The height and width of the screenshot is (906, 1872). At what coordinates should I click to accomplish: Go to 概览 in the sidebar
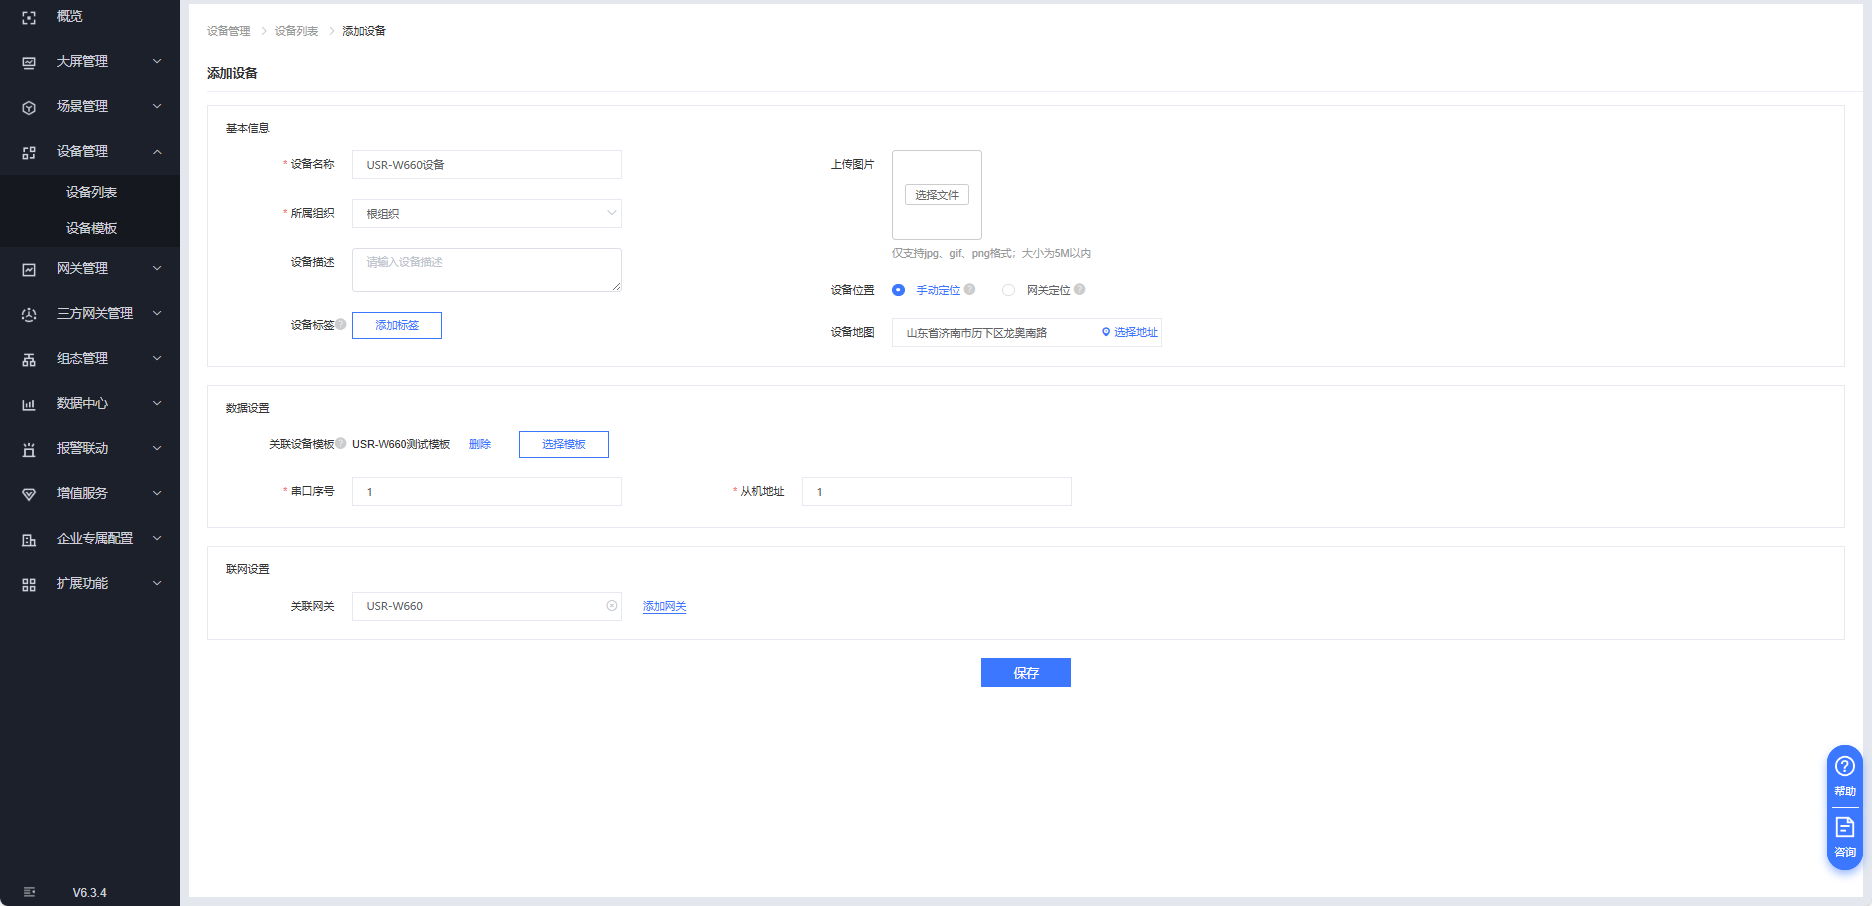coord(69,17)
